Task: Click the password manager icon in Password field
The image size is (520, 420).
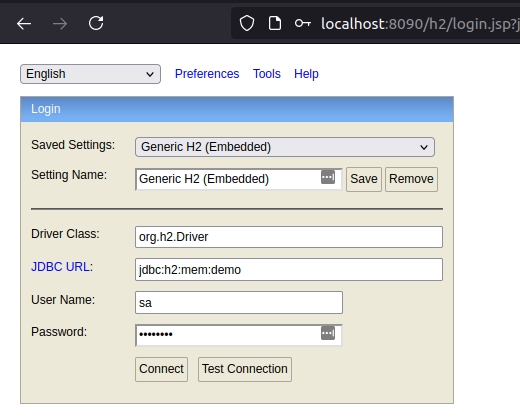Action: coord(328,333)
